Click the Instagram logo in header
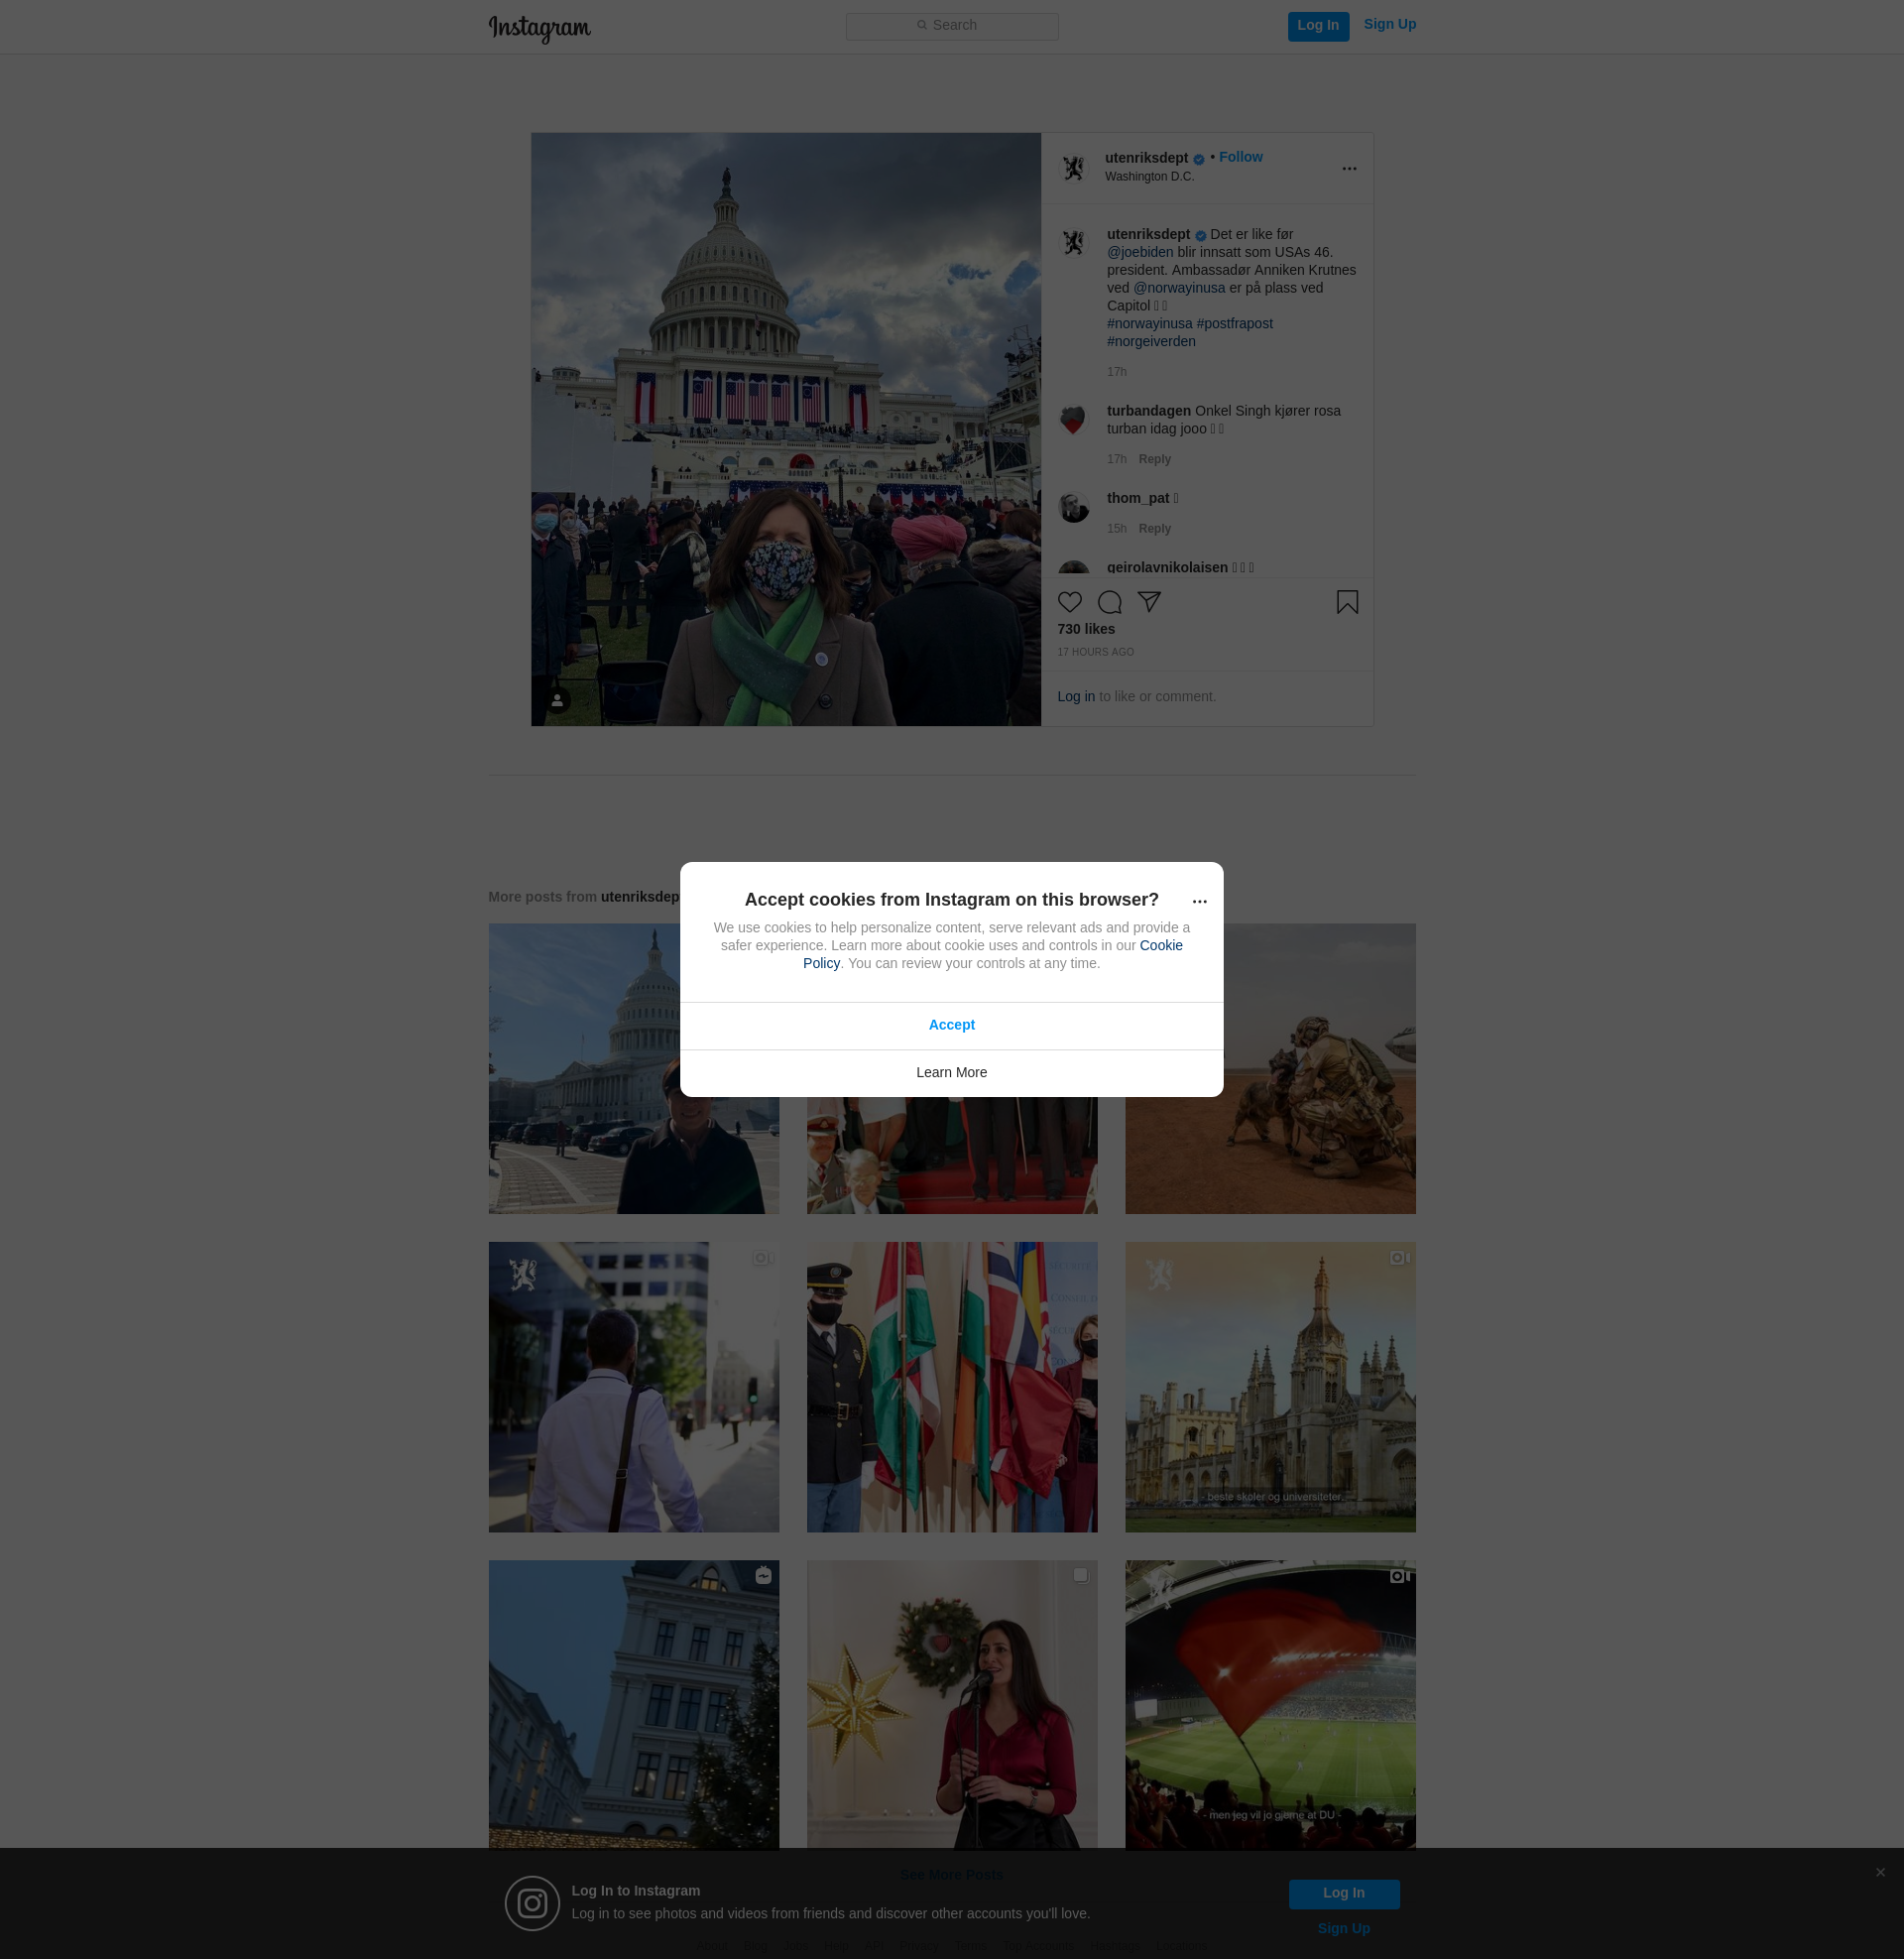The width and height of the screenshot is (1904, 1959). [x=539, y=28]
